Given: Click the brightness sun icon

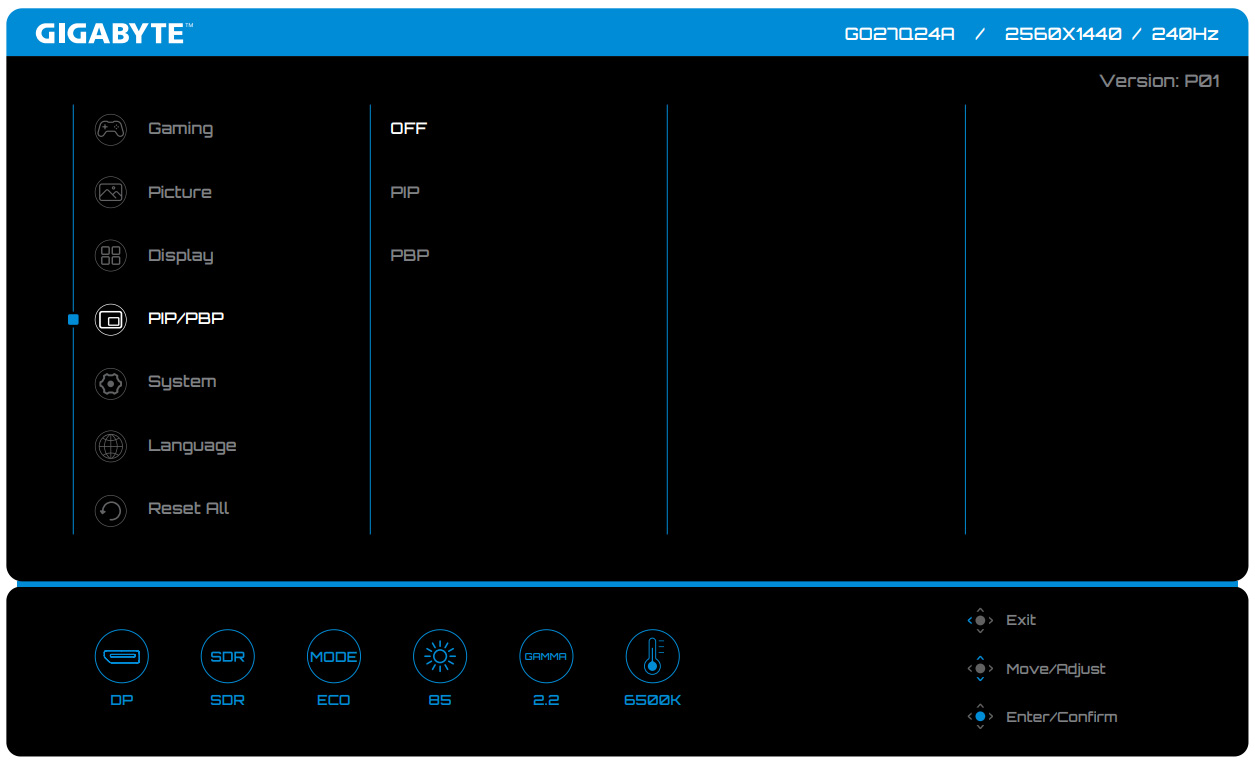Looking at the screenshot, I should click(x=440, y=657).
